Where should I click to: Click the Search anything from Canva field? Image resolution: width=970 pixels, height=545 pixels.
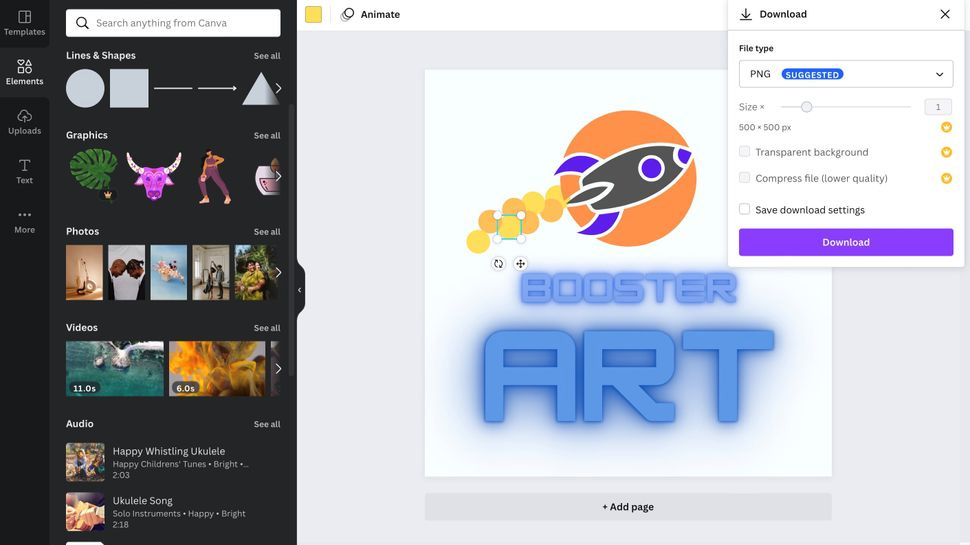point(173,23)
